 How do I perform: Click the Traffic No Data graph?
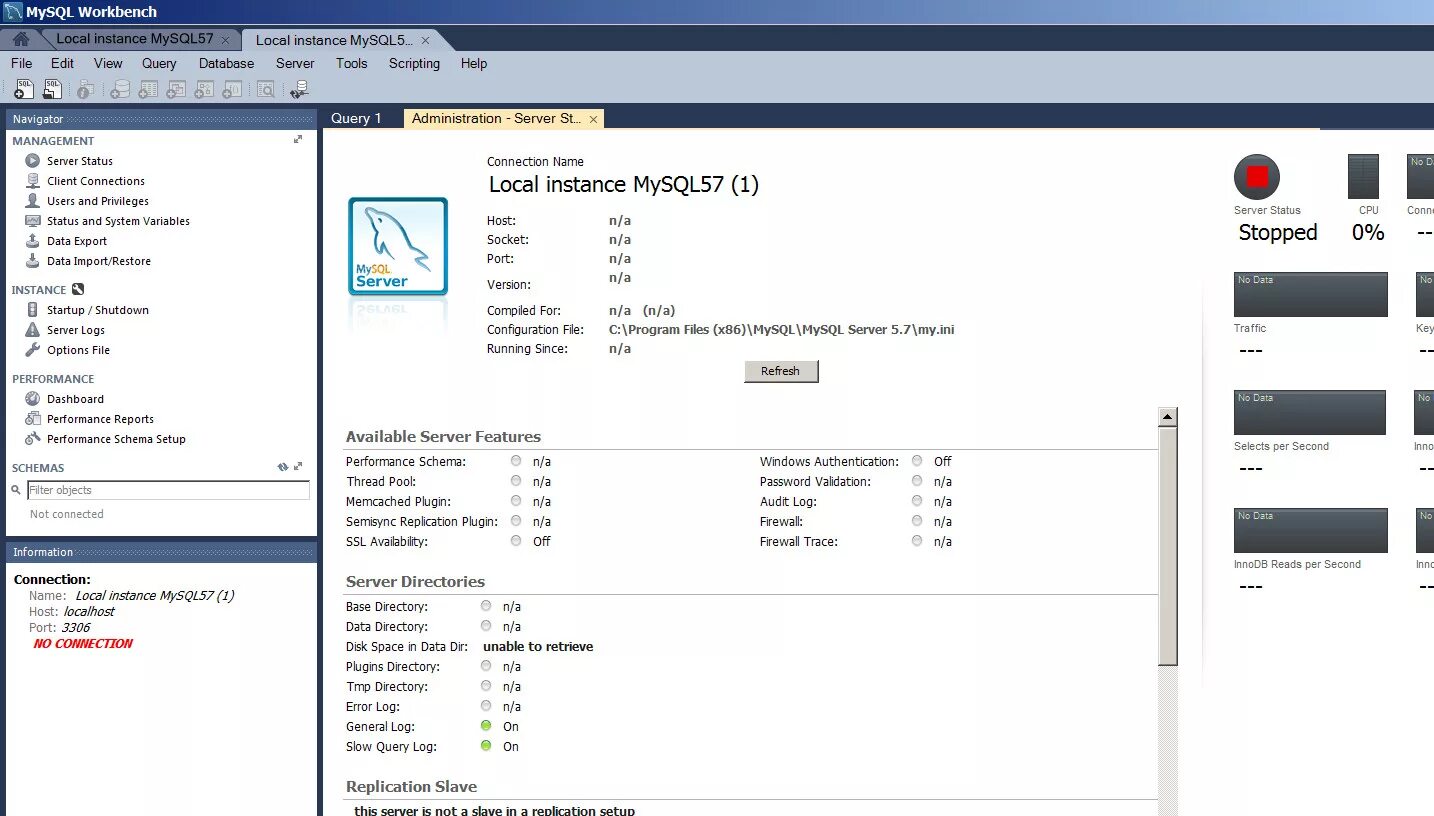(1311, 294)
